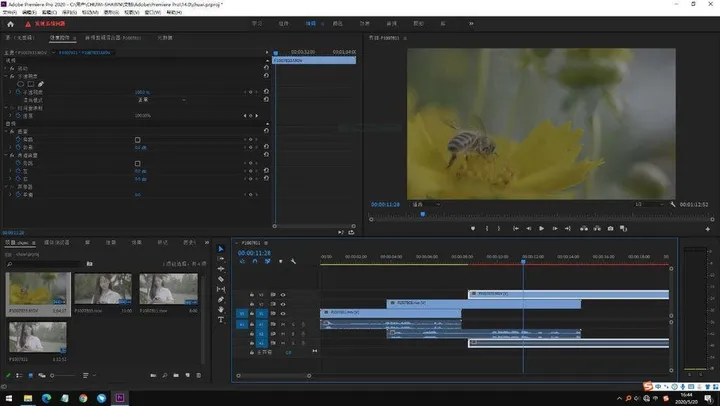Click the search icon in Project panel footer

[165, 376]
